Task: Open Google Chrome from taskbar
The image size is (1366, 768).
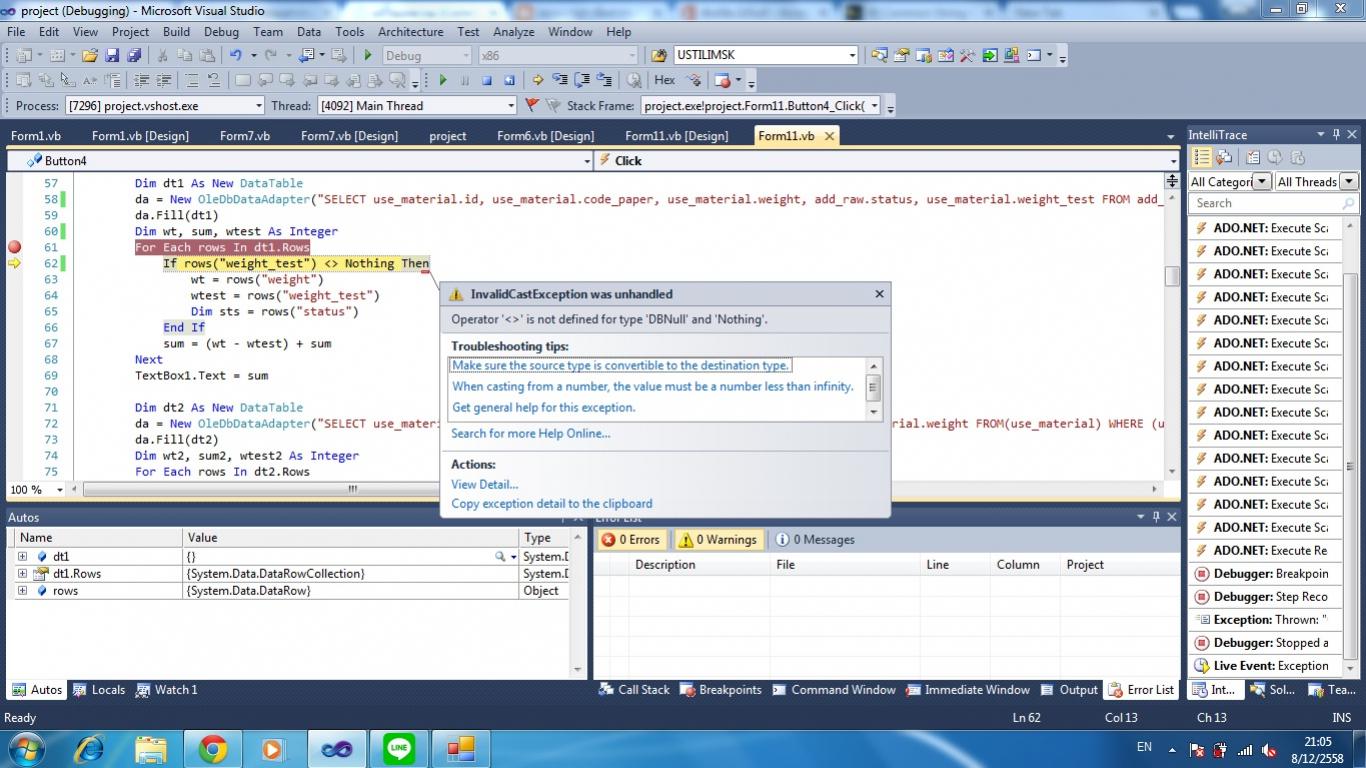Action: (212, 748)
